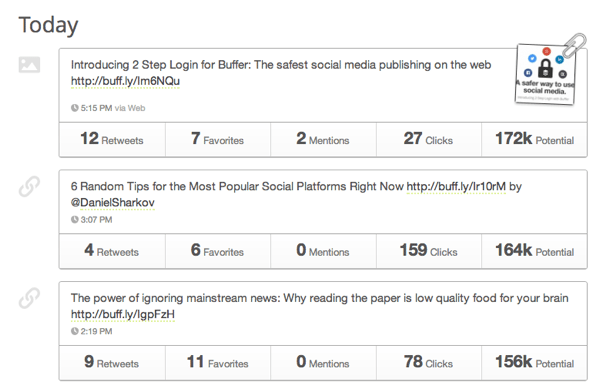Viewport: 600px width, 386px height.
Task: Click the link icon beside the Random Tips post
Action: click(29, 186)
